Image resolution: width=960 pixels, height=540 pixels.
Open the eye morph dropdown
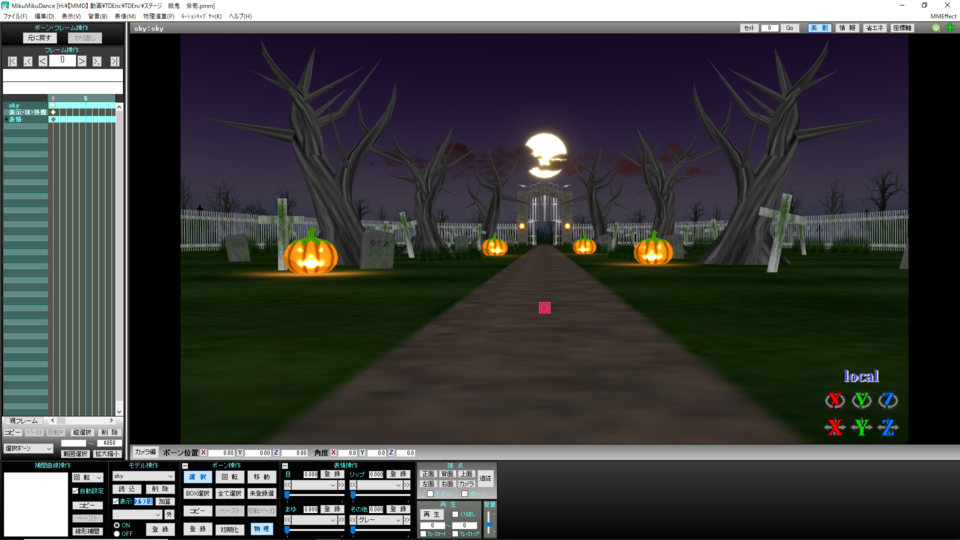(x=314, y=485)
